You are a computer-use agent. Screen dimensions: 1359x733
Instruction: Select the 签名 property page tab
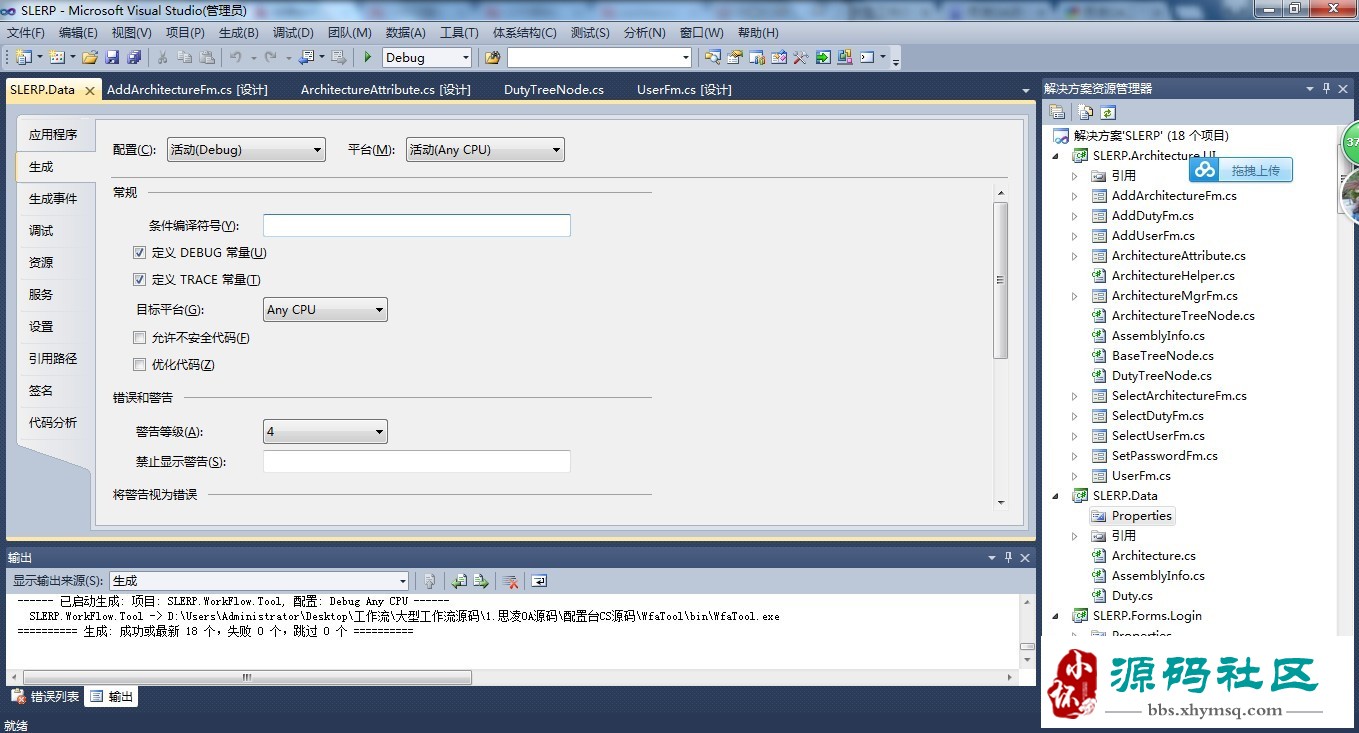(x=53, y=390)
